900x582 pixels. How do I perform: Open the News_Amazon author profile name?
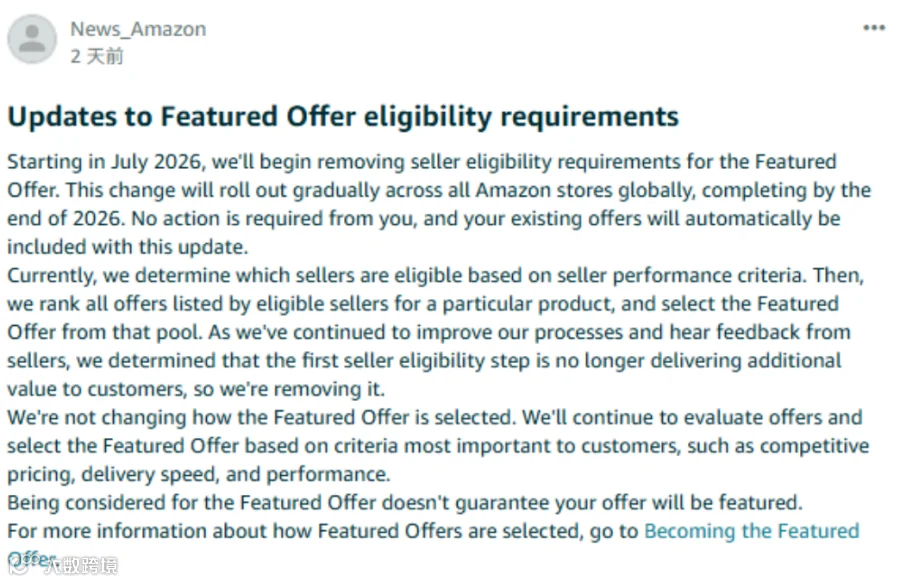(x=138, y=29)
